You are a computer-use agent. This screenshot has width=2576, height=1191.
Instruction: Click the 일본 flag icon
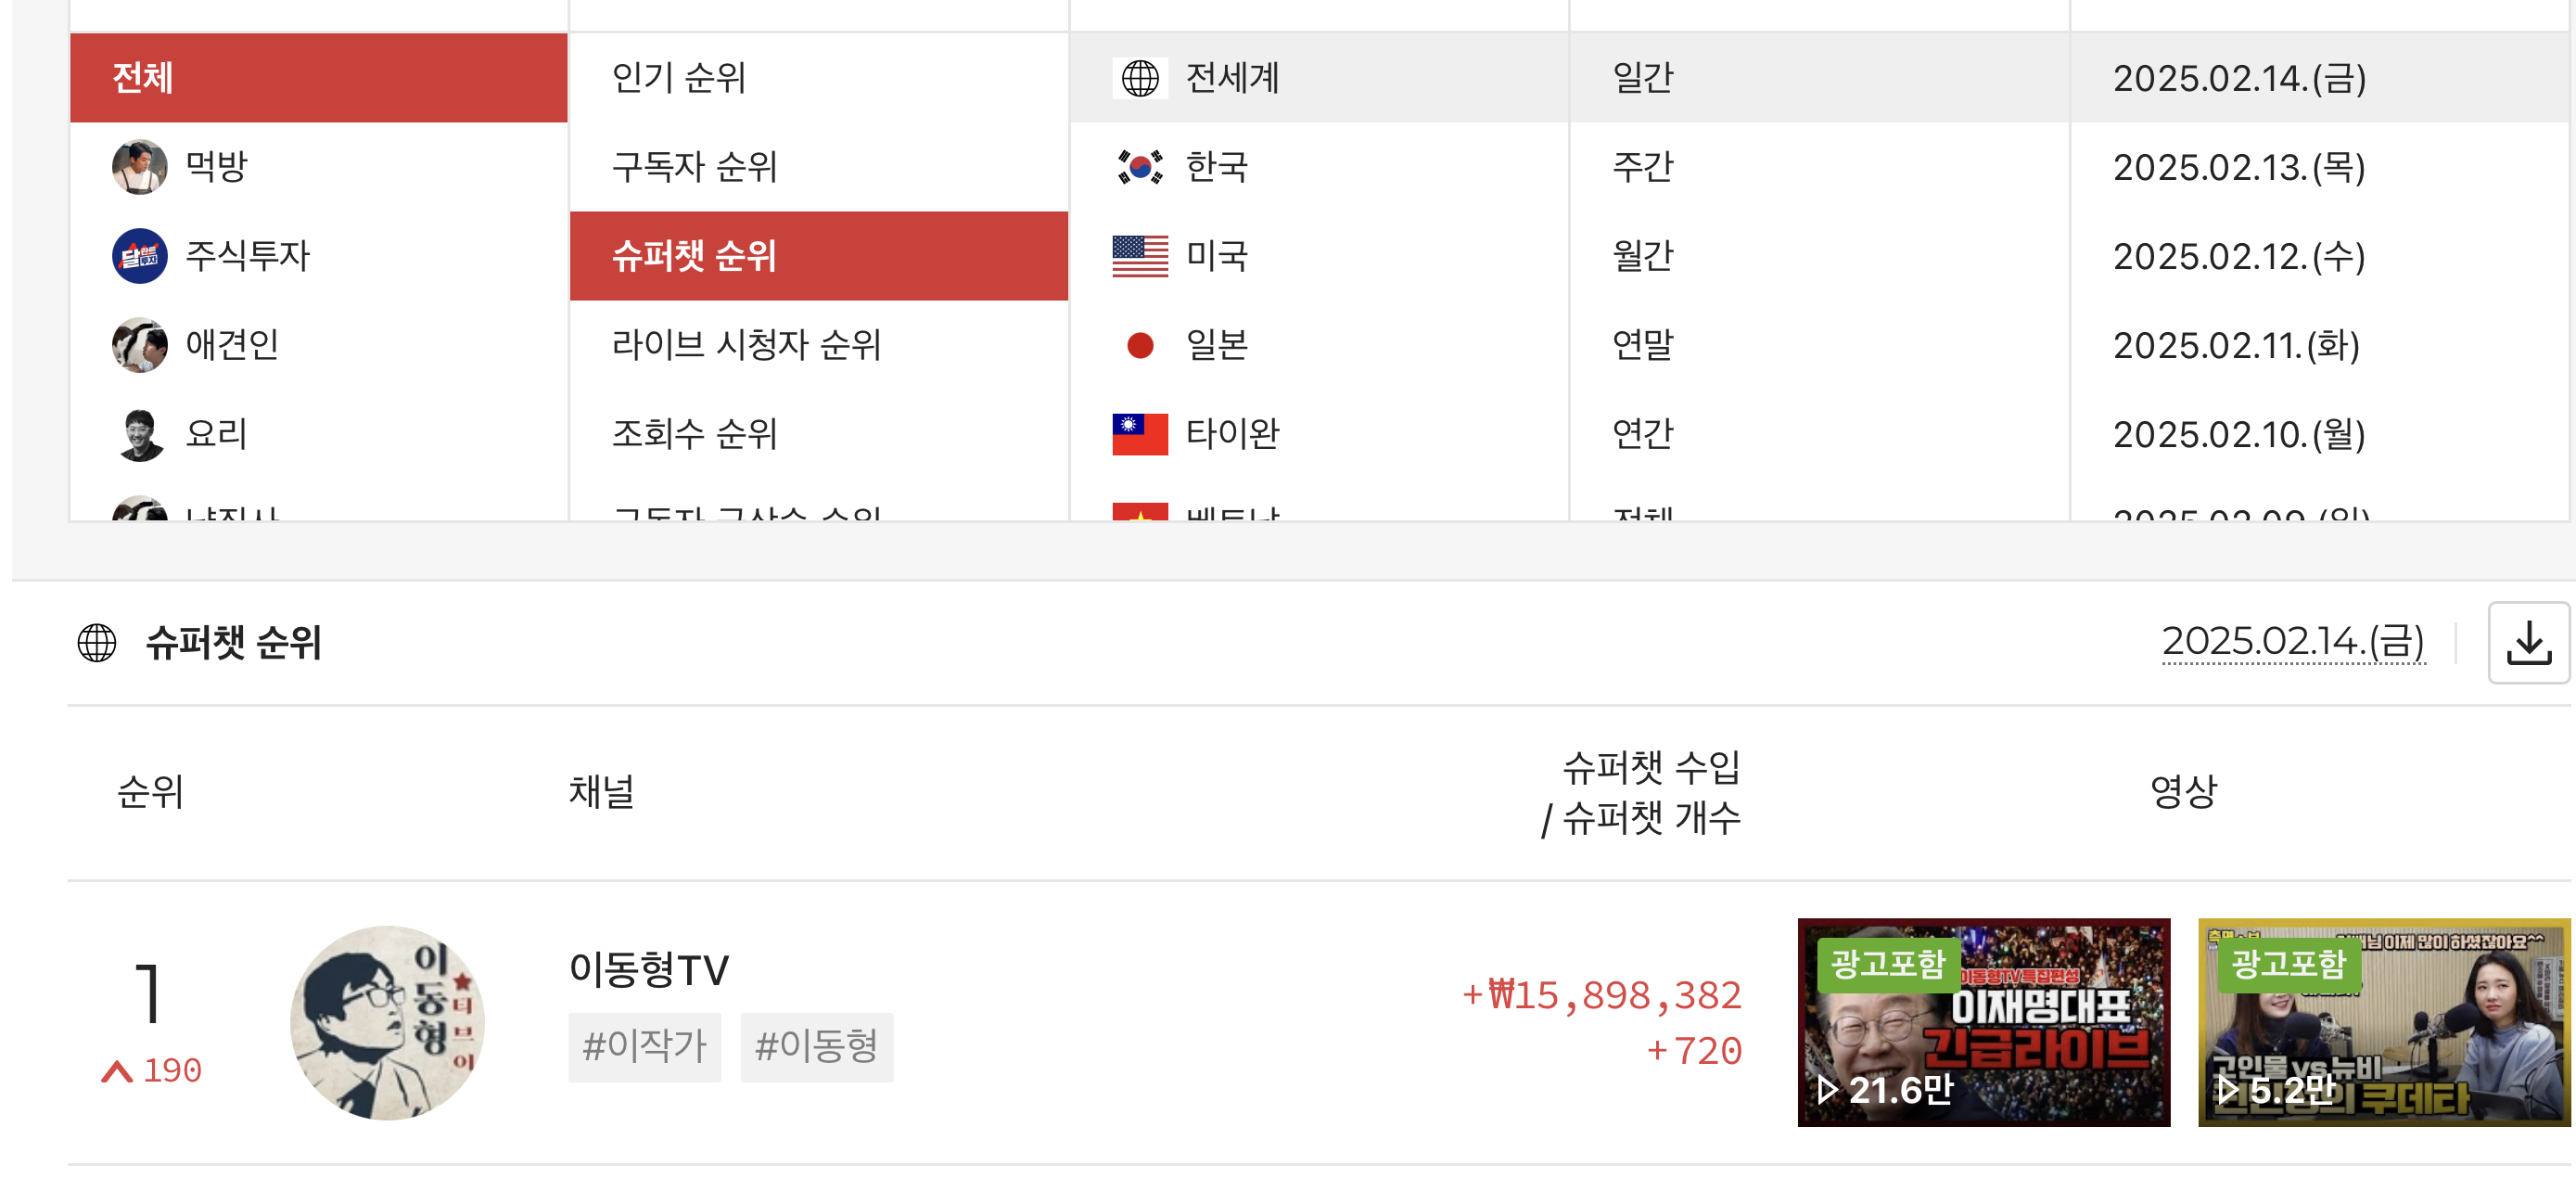pyautogui.click(x=1140, y=345)
